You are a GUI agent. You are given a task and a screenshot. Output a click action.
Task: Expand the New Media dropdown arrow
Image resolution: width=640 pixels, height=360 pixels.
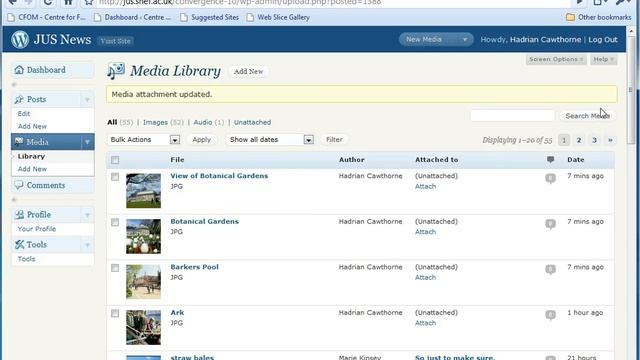click(464, 40)
